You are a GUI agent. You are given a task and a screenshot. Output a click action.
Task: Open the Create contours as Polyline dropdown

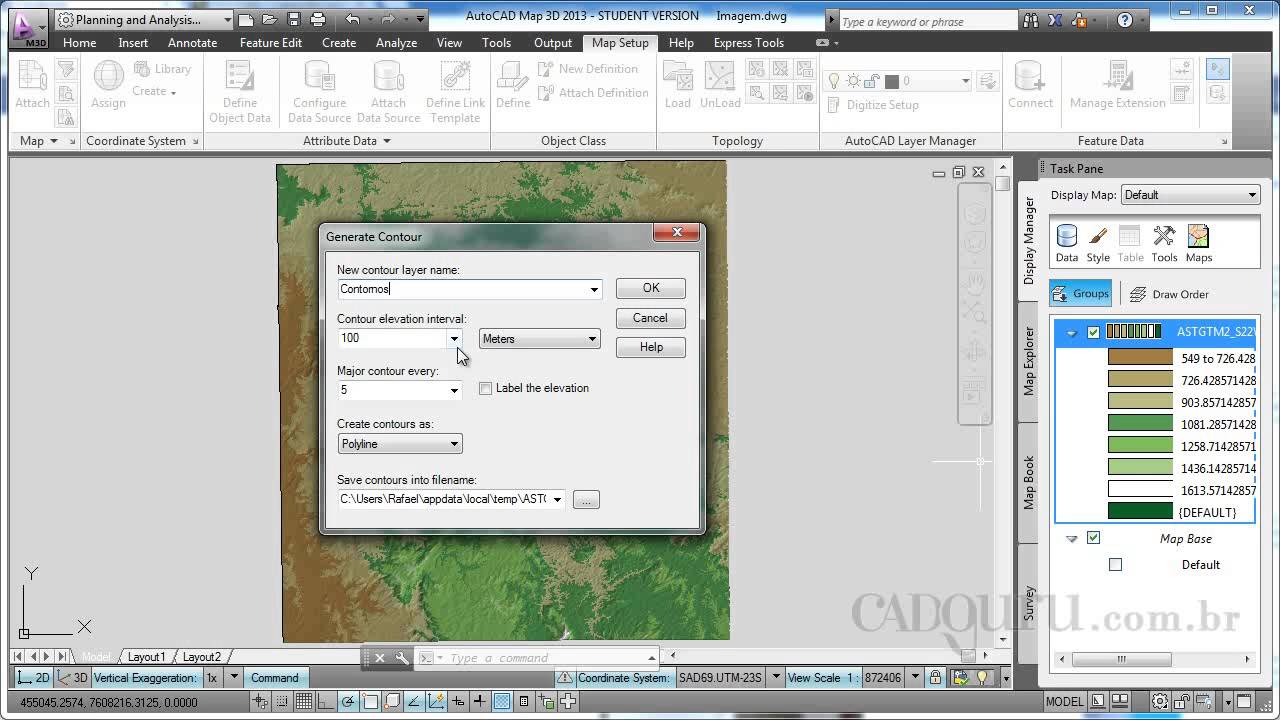pos(400,444)
